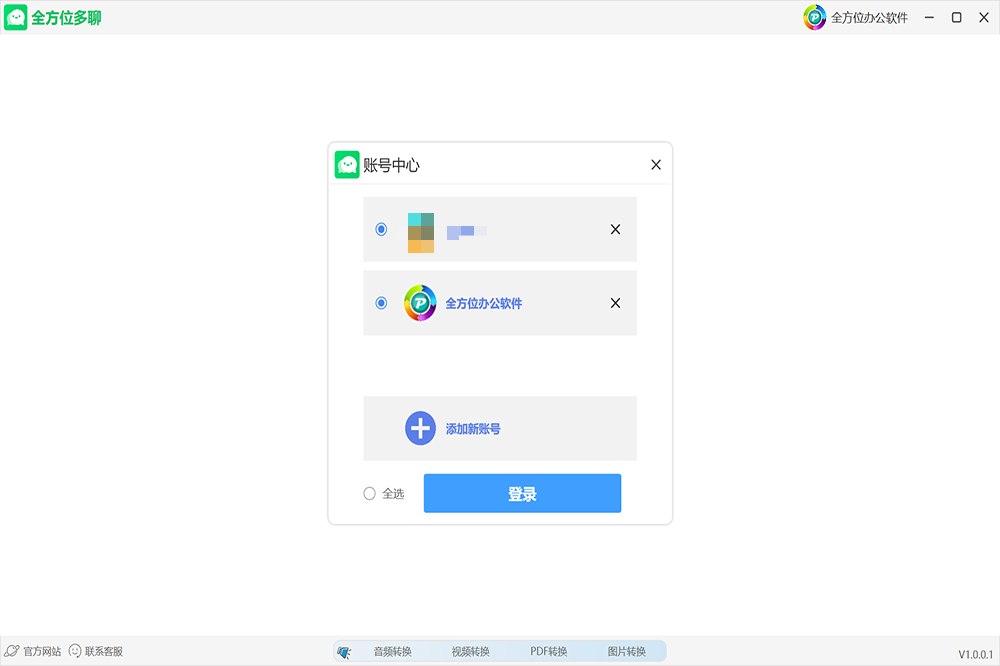This screenshot has height=666, width=1000.
Task: Click the 全方位办公软件 avatar in the account list
Action: (x=420, y=303)
